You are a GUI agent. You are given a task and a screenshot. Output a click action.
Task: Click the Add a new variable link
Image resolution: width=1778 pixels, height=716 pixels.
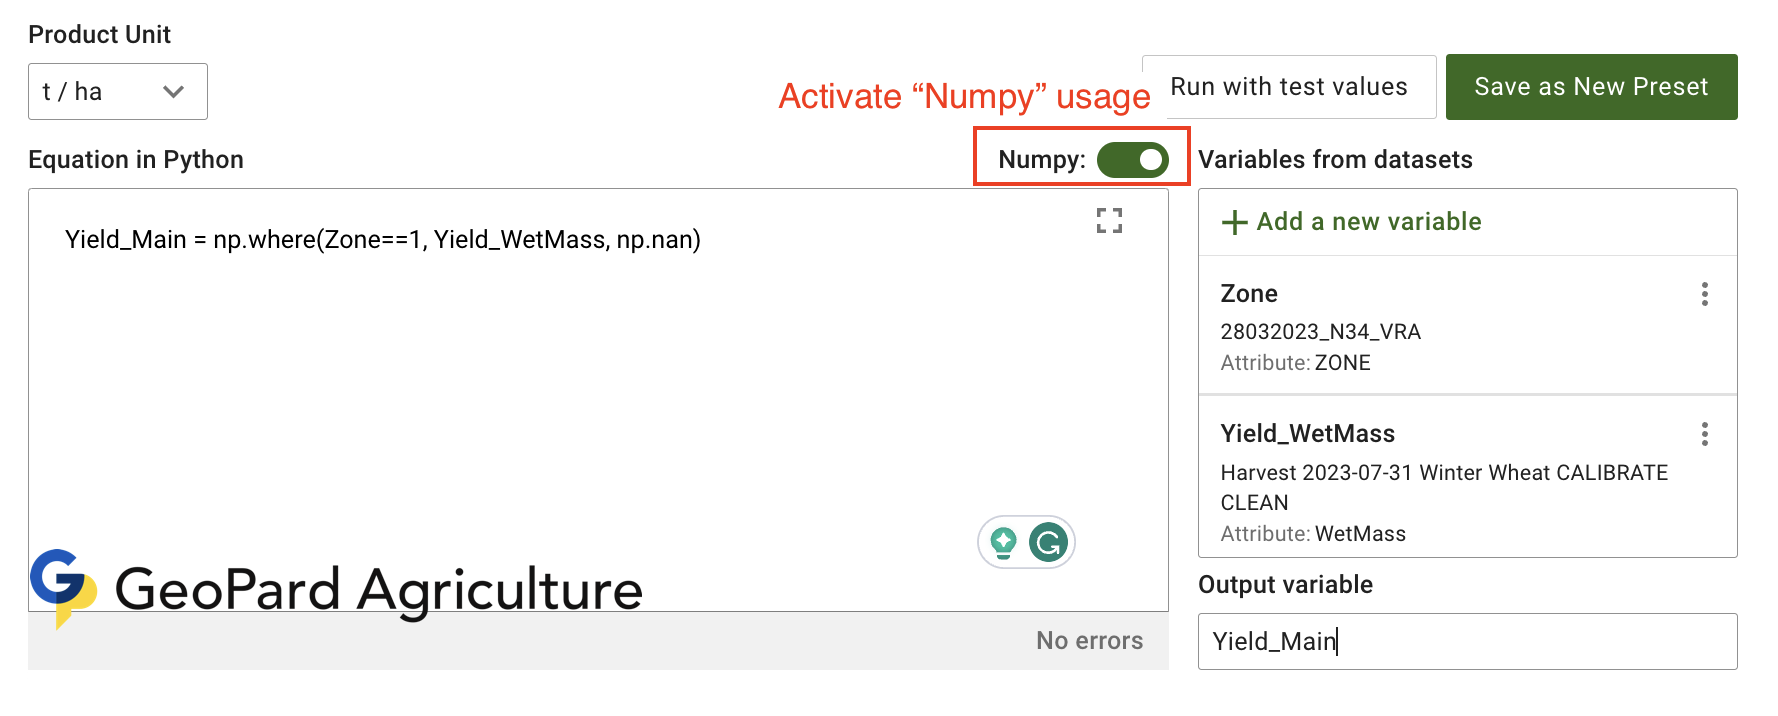tap(1368, 222)
